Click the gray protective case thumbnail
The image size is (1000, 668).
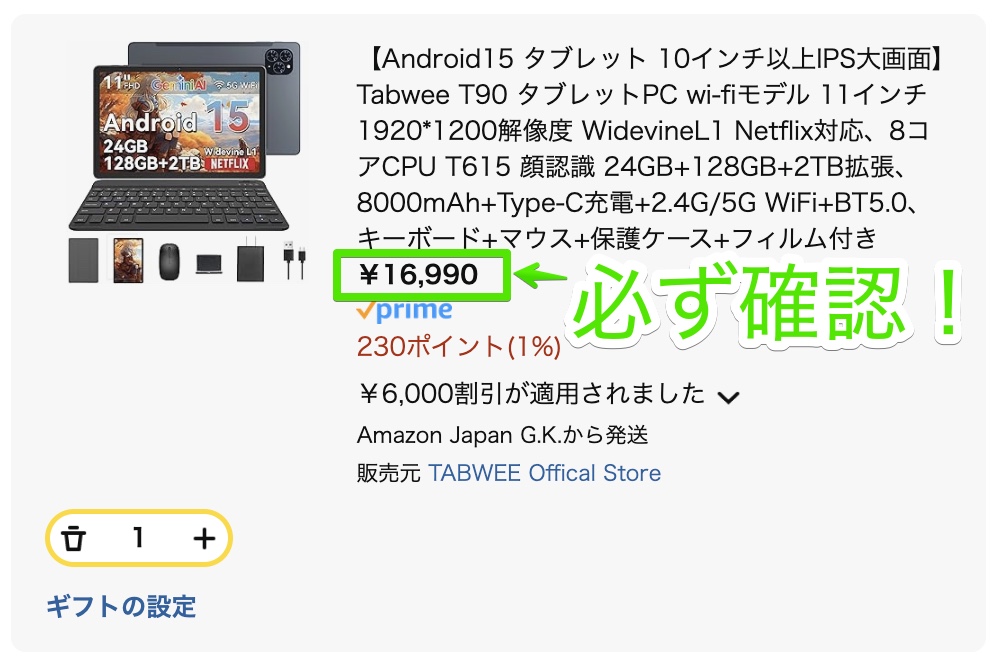pyautogui.click(x=84, y=260)
